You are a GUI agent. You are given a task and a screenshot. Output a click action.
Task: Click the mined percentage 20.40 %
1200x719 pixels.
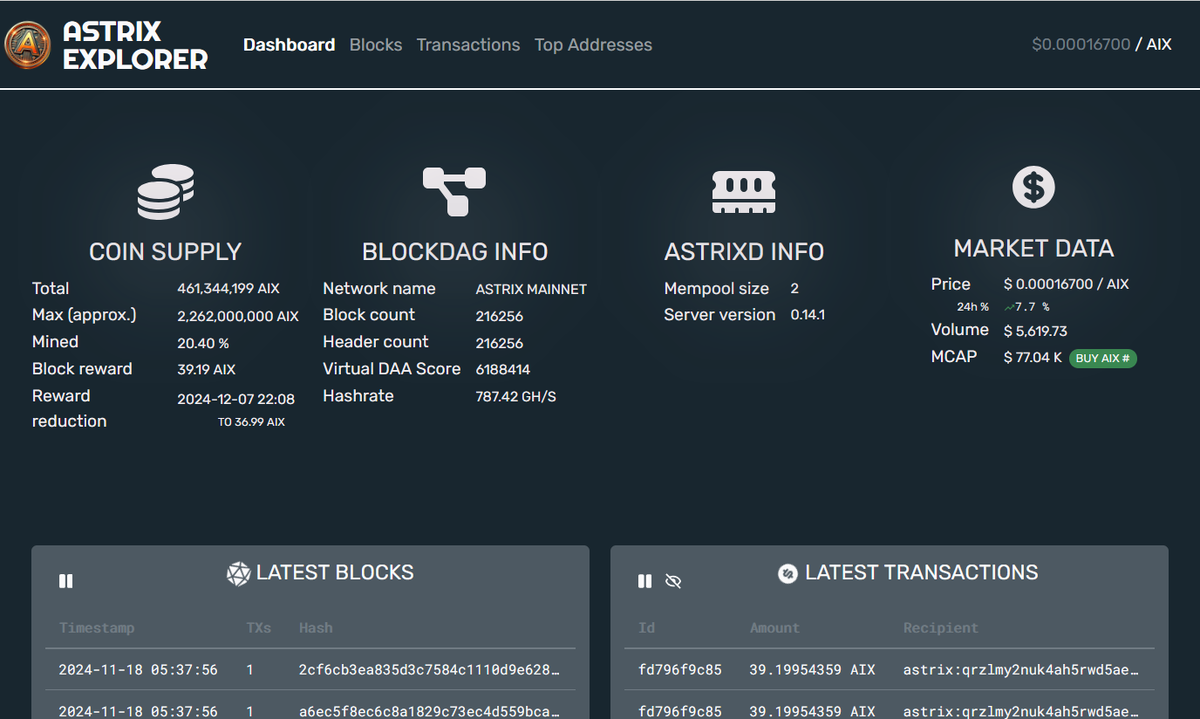tap(203, 343)
